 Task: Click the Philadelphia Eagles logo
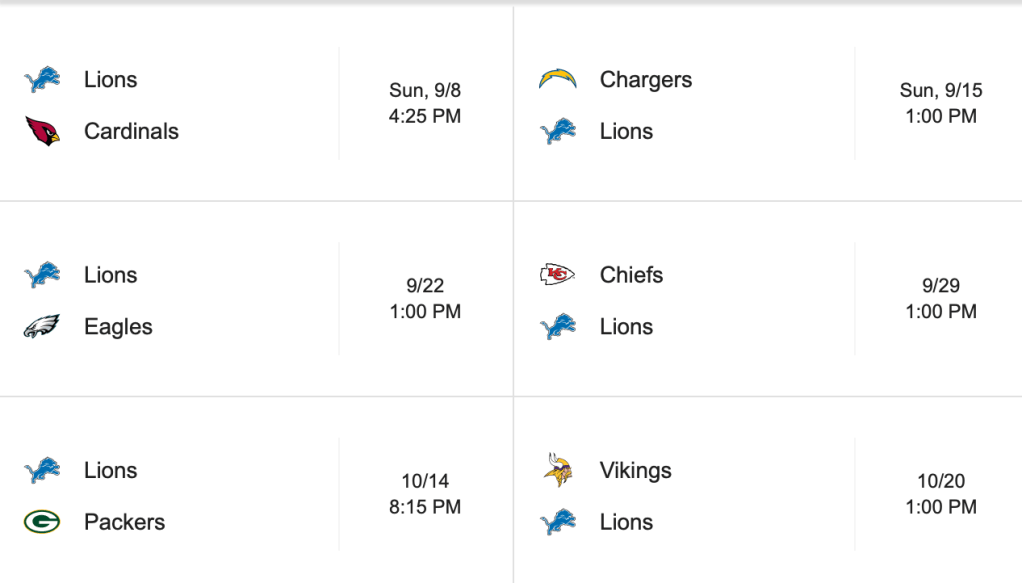click(x=42, y=326)
